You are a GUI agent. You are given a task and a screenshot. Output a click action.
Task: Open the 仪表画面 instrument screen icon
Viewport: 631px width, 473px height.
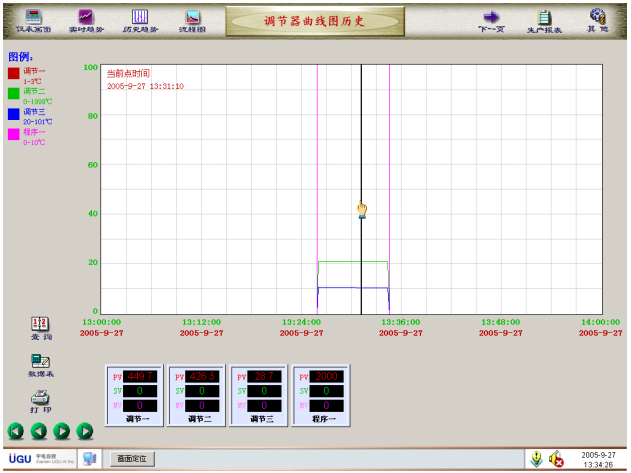(x=34, y=18)
